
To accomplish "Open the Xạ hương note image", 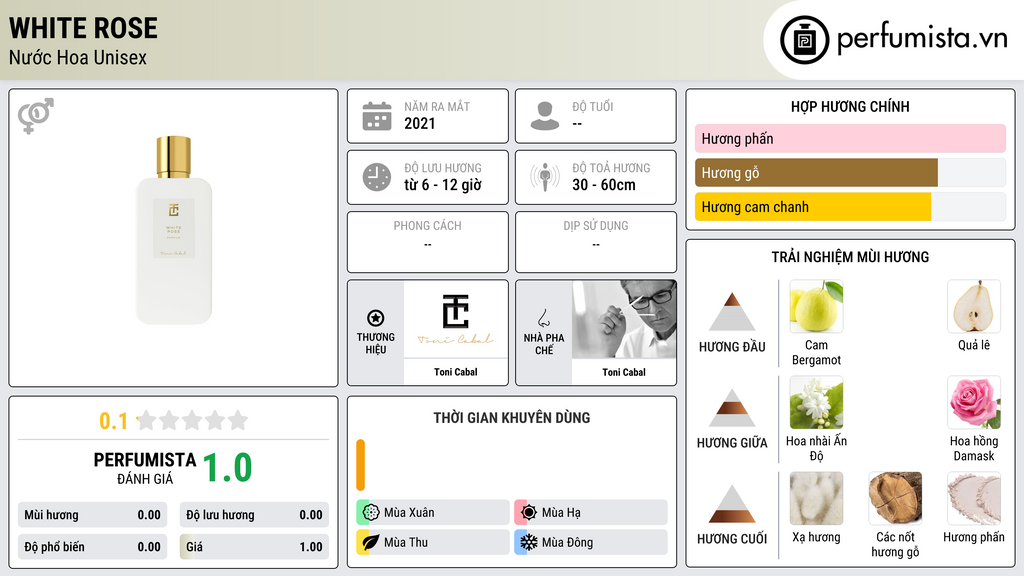I will pos(816,498).
